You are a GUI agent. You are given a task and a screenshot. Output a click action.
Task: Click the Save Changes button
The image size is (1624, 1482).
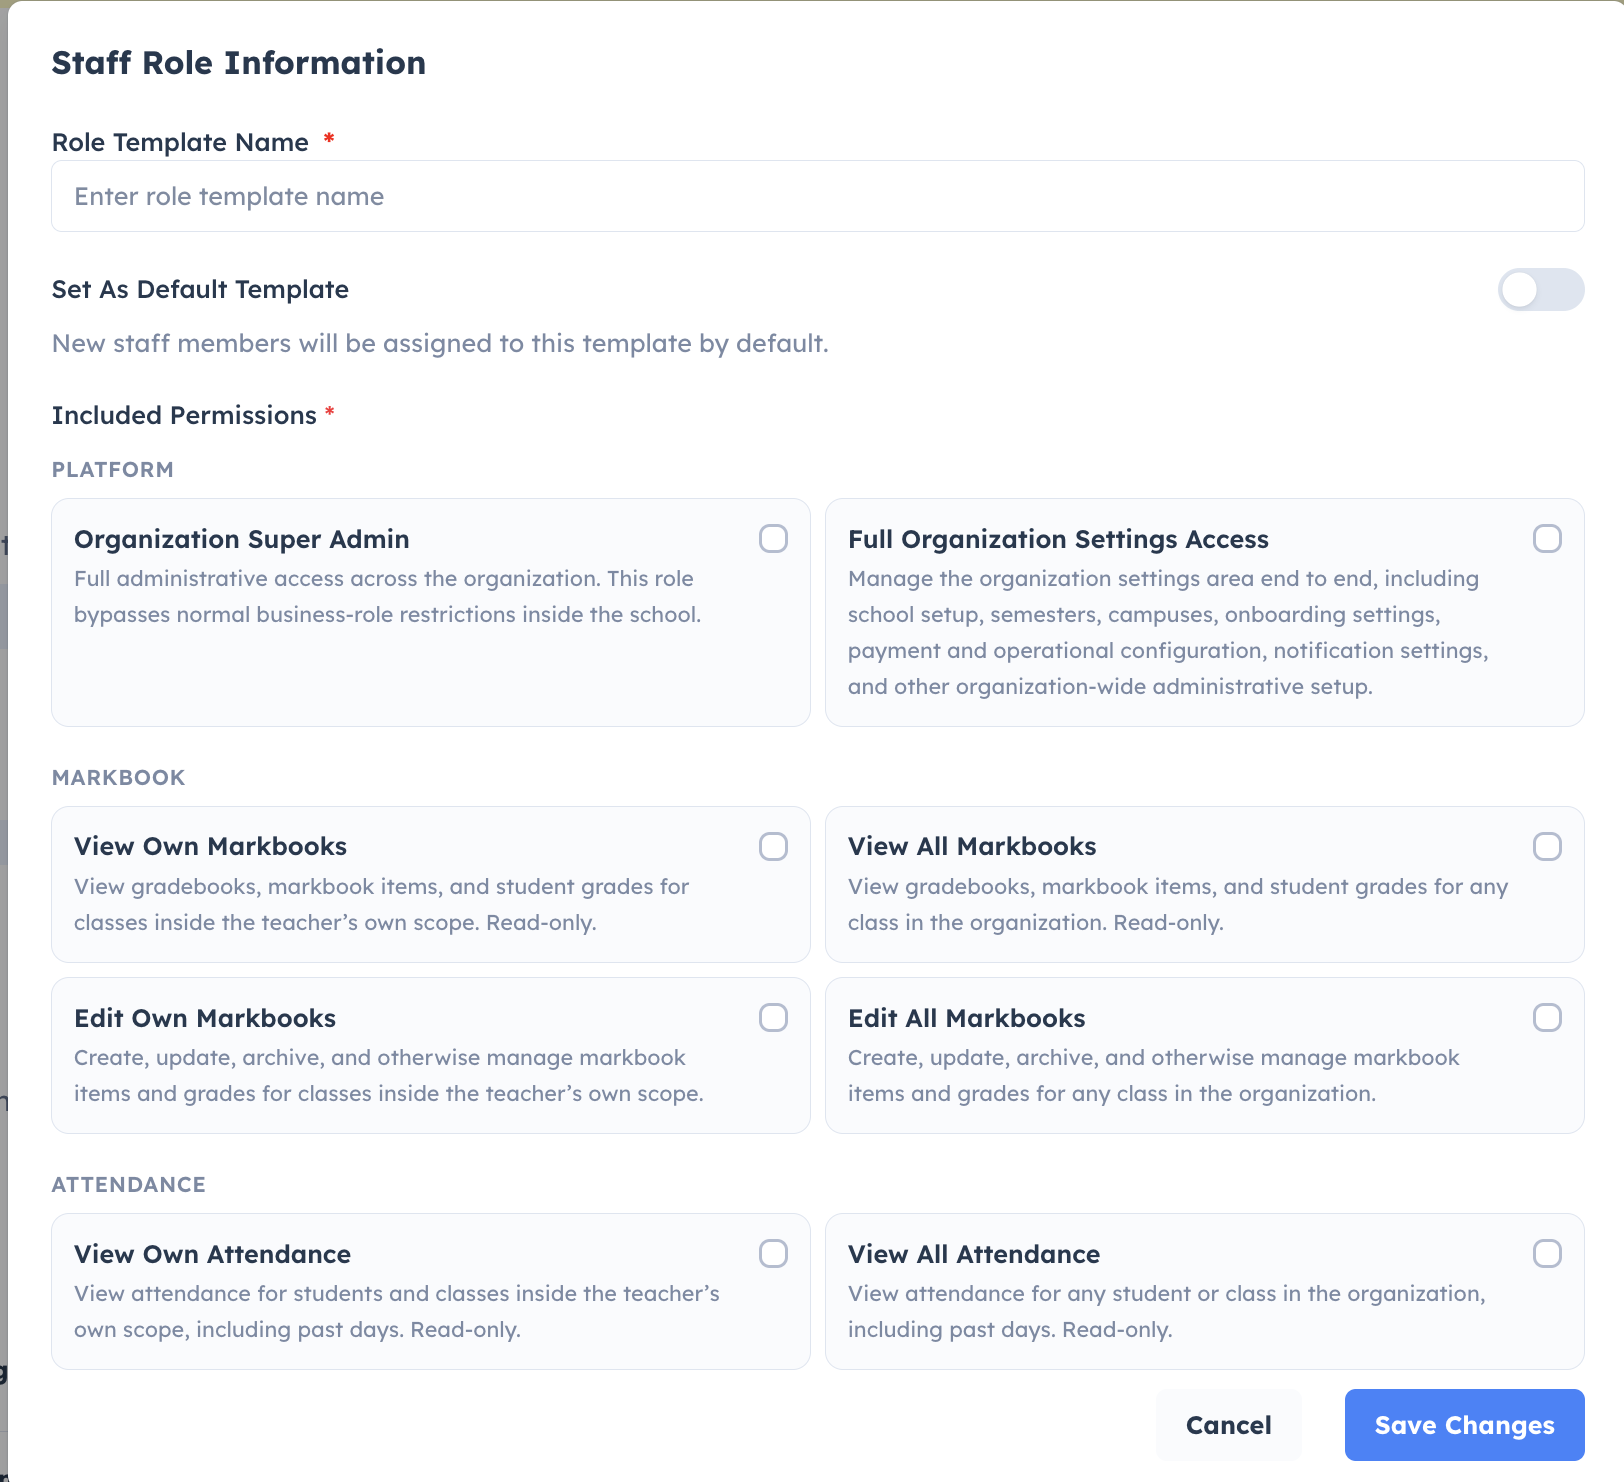coord(1464,1425)
